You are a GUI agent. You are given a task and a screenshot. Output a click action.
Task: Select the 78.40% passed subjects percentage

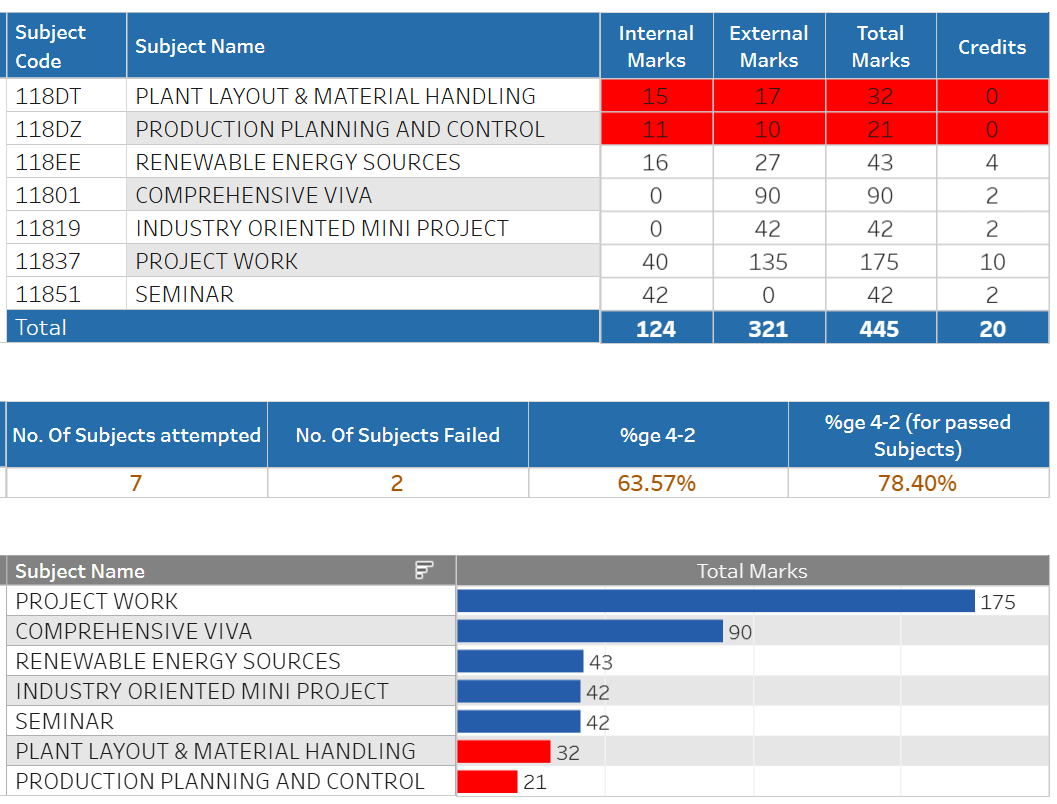tap(917, 484)
